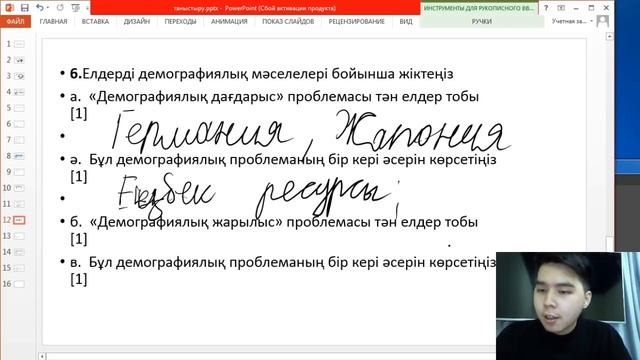
Task: Select slide 5 thumbnail
Action: 19,108
